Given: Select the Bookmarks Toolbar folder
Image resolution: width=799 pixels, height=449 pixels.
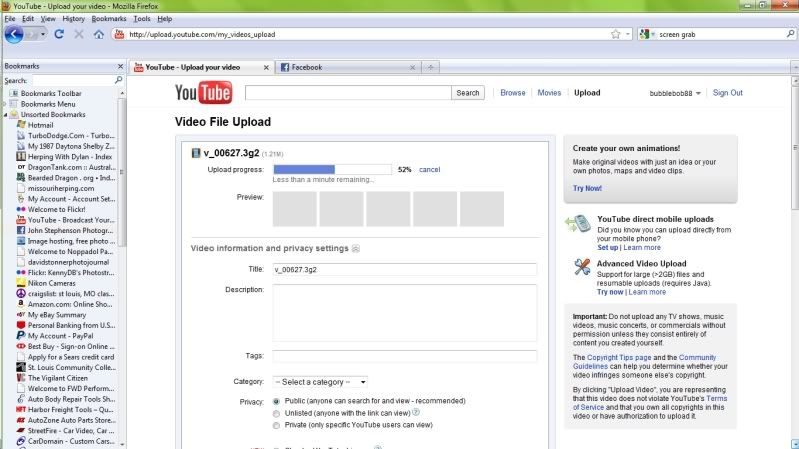Looking at the screenshot, I should pyautogui.click(x=51, y=93).
